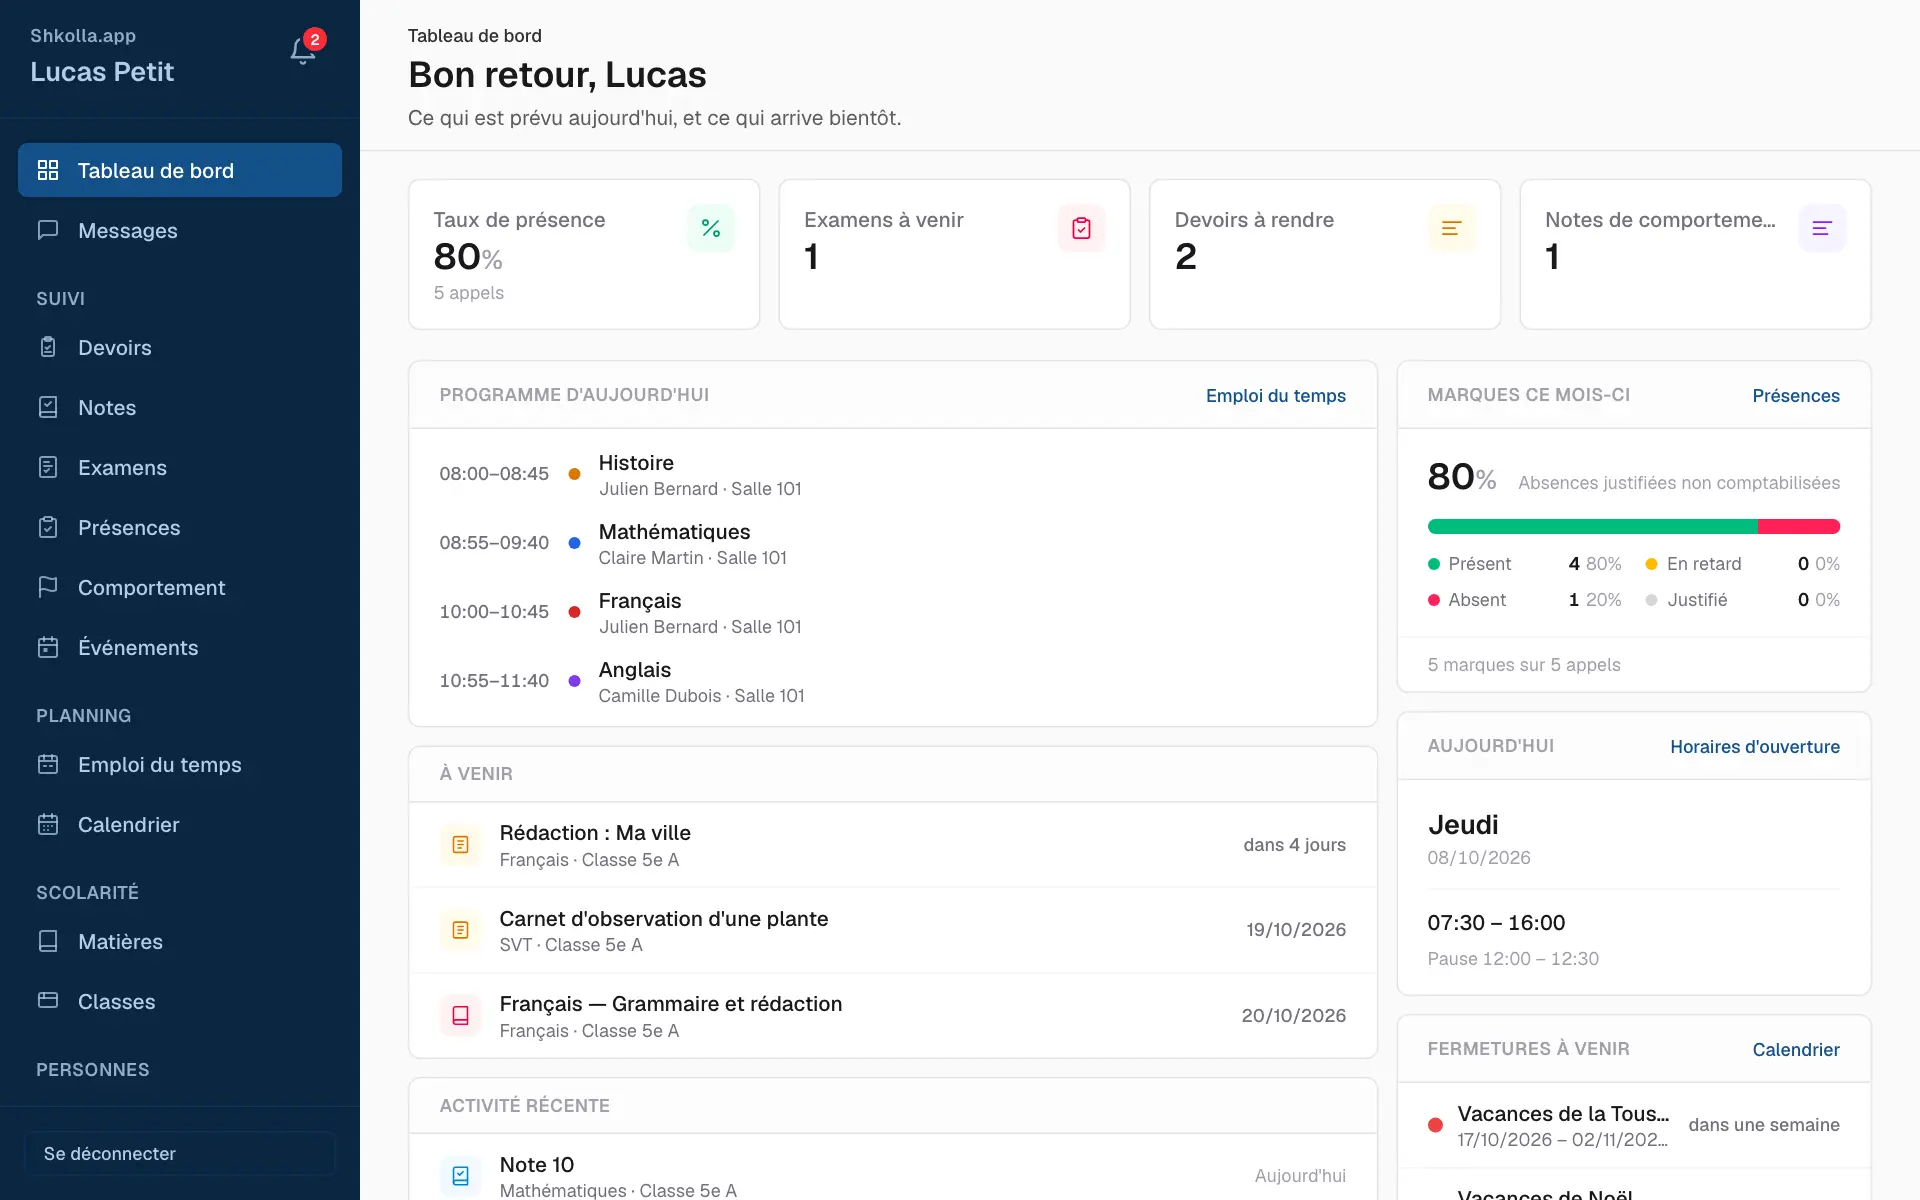
Task: Click the Comportement flag icon
Action: pos(48,587)
